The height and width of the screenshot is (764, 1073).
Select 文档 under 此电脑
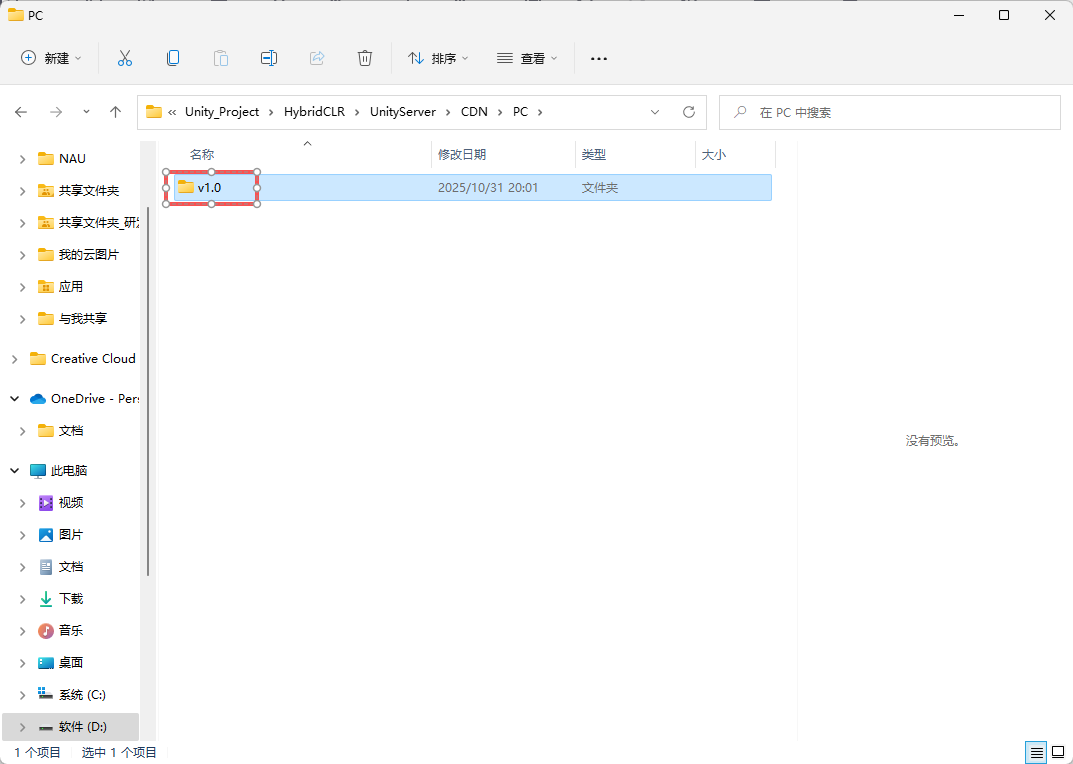click(70, 567)
